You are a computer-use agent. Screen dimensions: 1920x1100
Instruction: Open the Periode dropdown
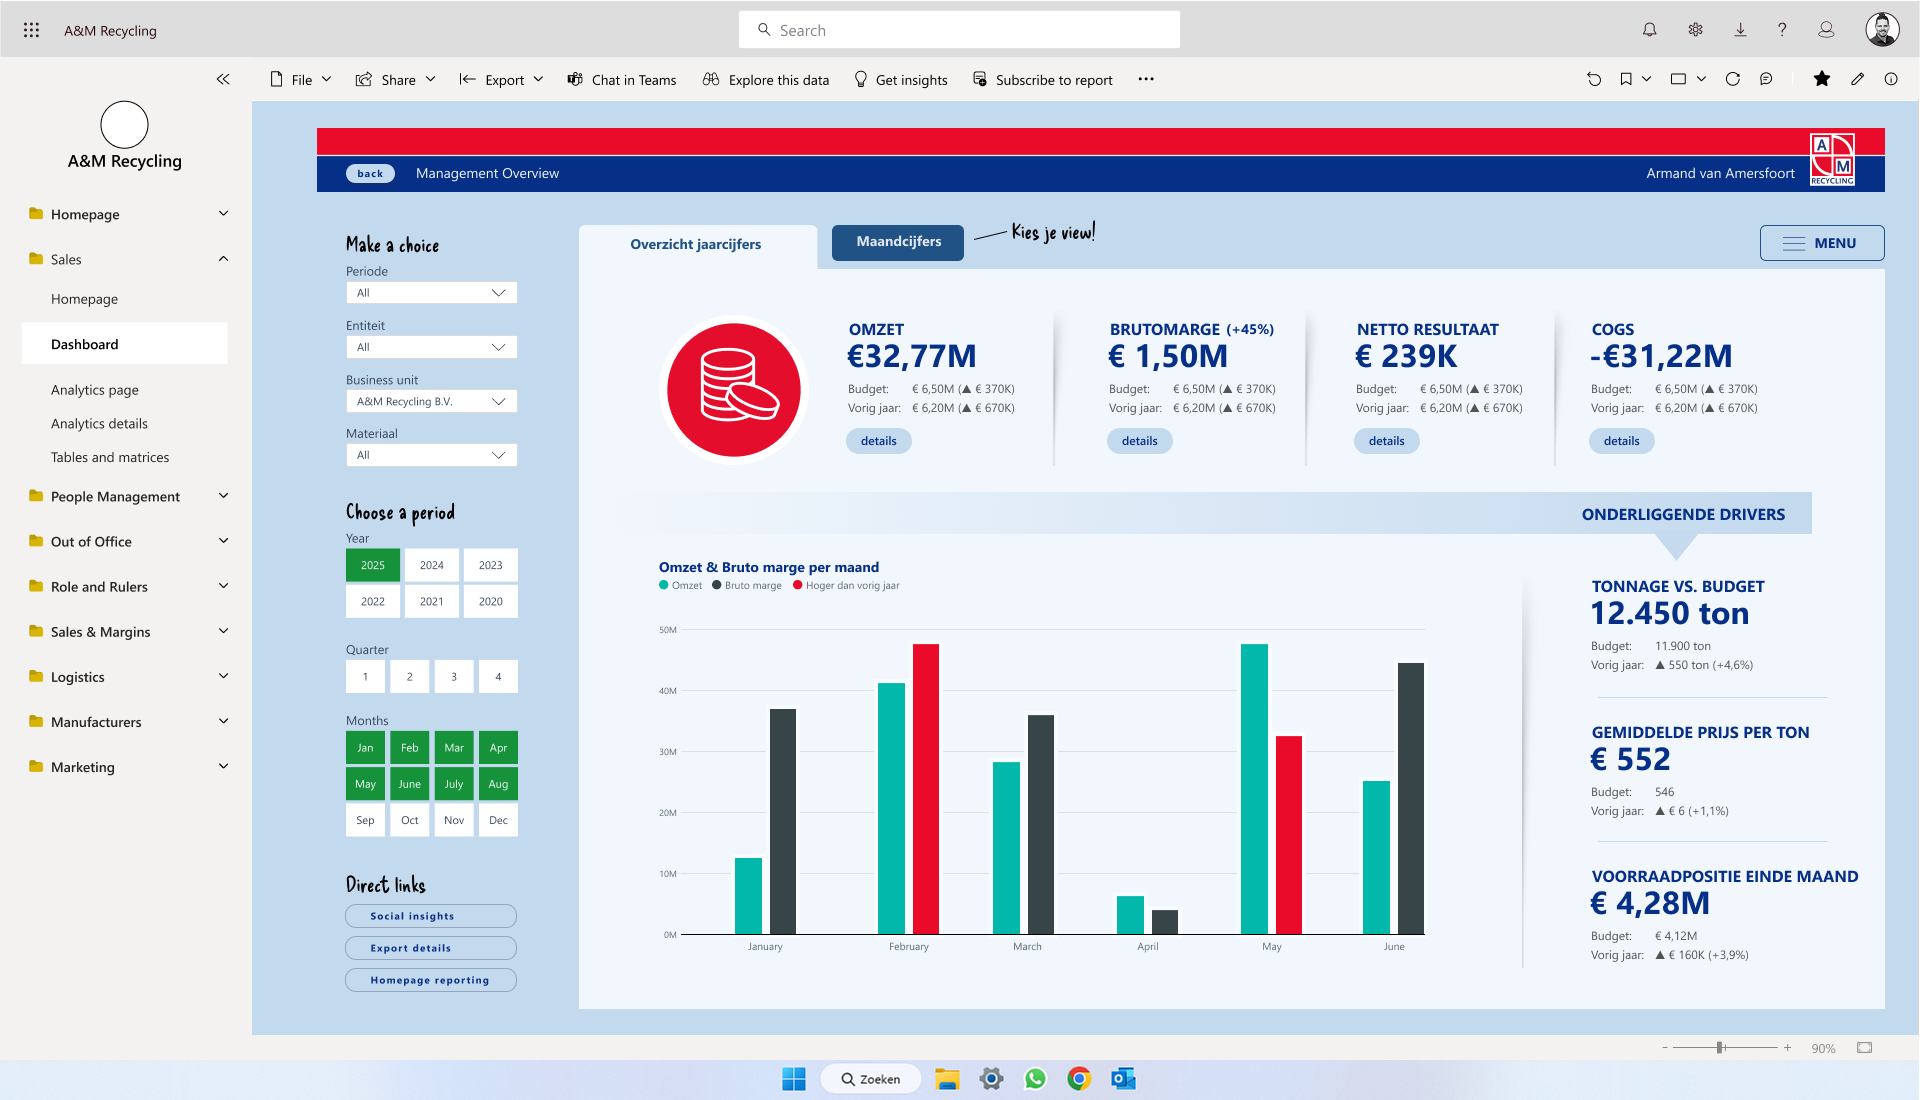click(x=432, y=293)
